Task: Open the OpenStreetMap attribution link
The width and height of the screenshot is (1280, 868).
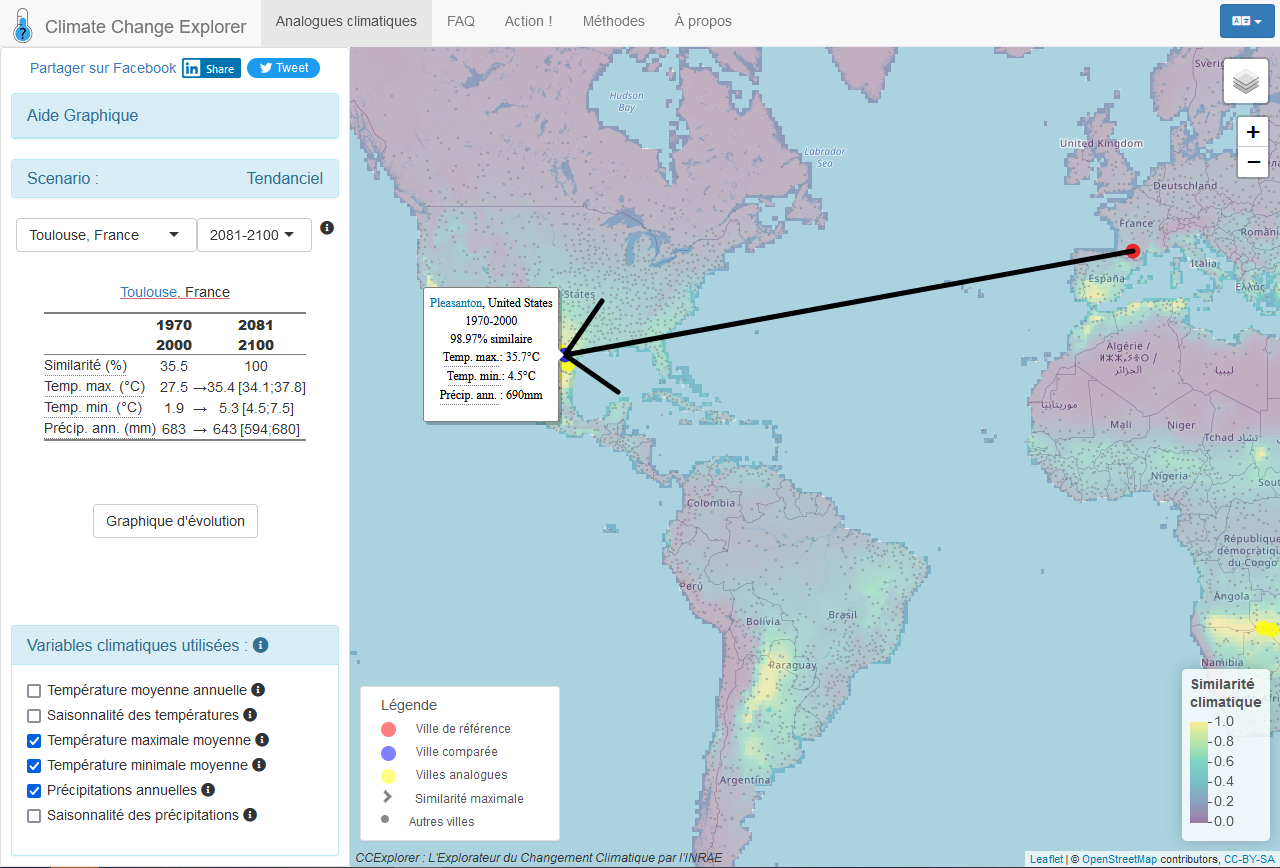Action: tap(1120, 859)
